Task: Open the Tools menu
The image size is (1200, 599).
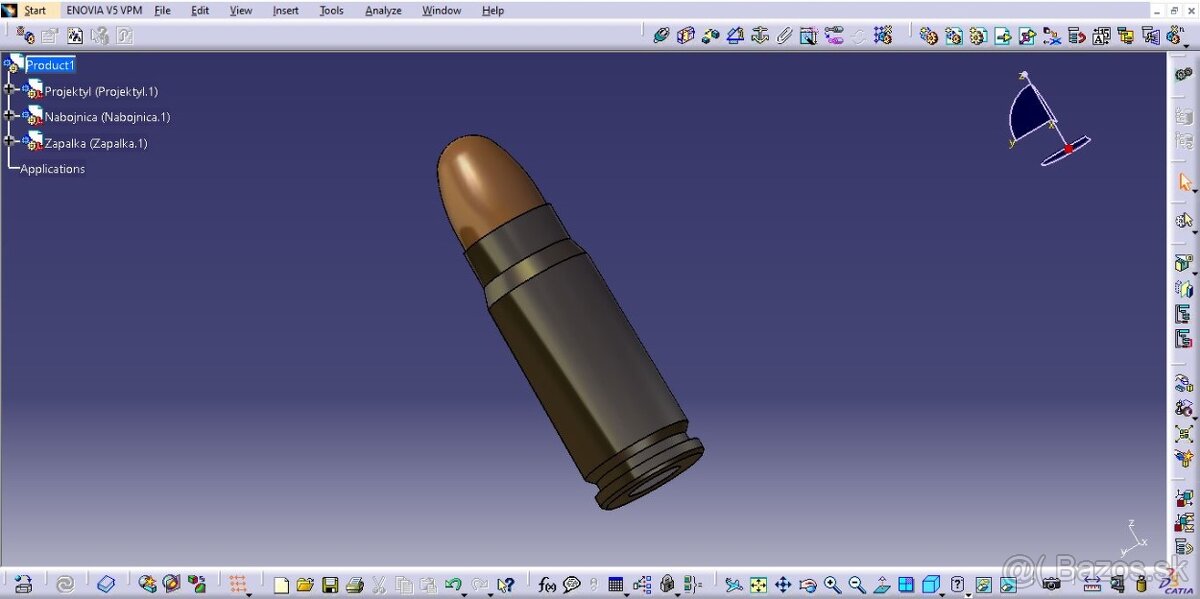Action: [331, 10]
